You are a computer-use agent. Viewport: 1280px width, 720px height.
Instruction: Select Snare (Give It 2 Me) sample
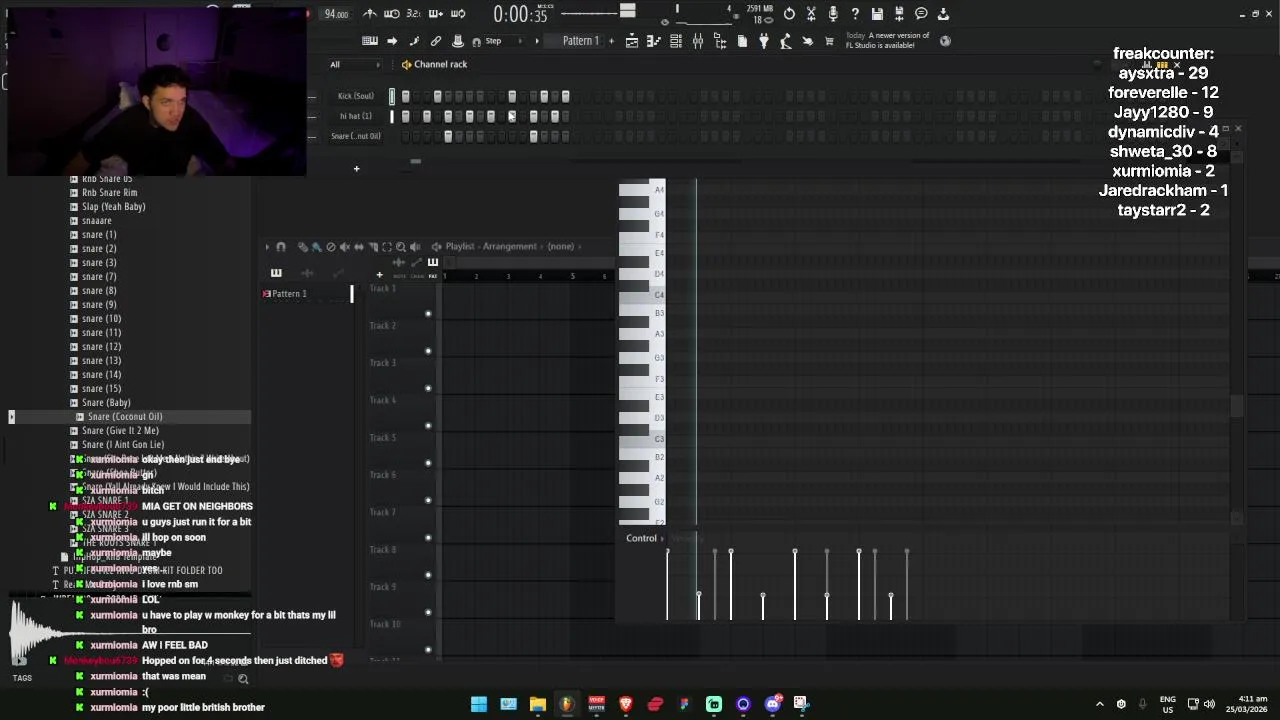coord(120,431)
